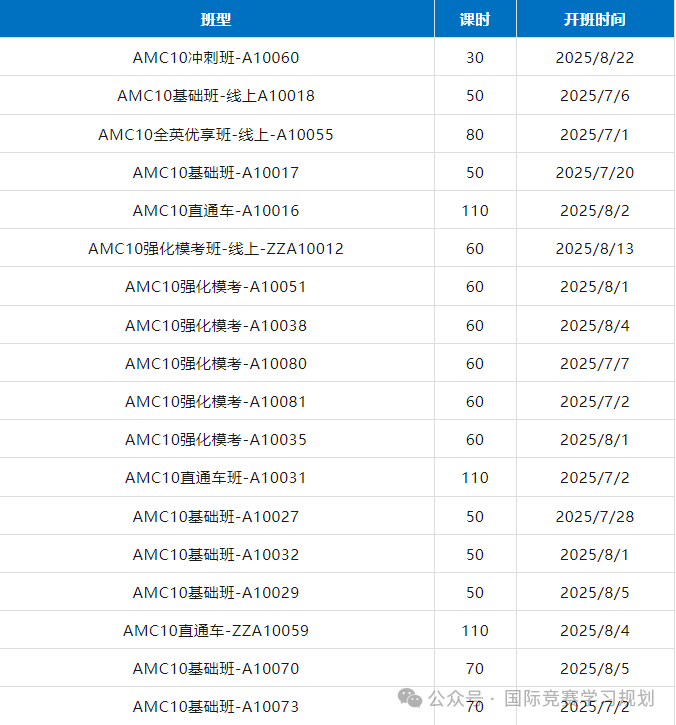676x725 pixels.
Task: Click the start date 2025/7/7
Action: pyautogui.click(x=595, y=363)
